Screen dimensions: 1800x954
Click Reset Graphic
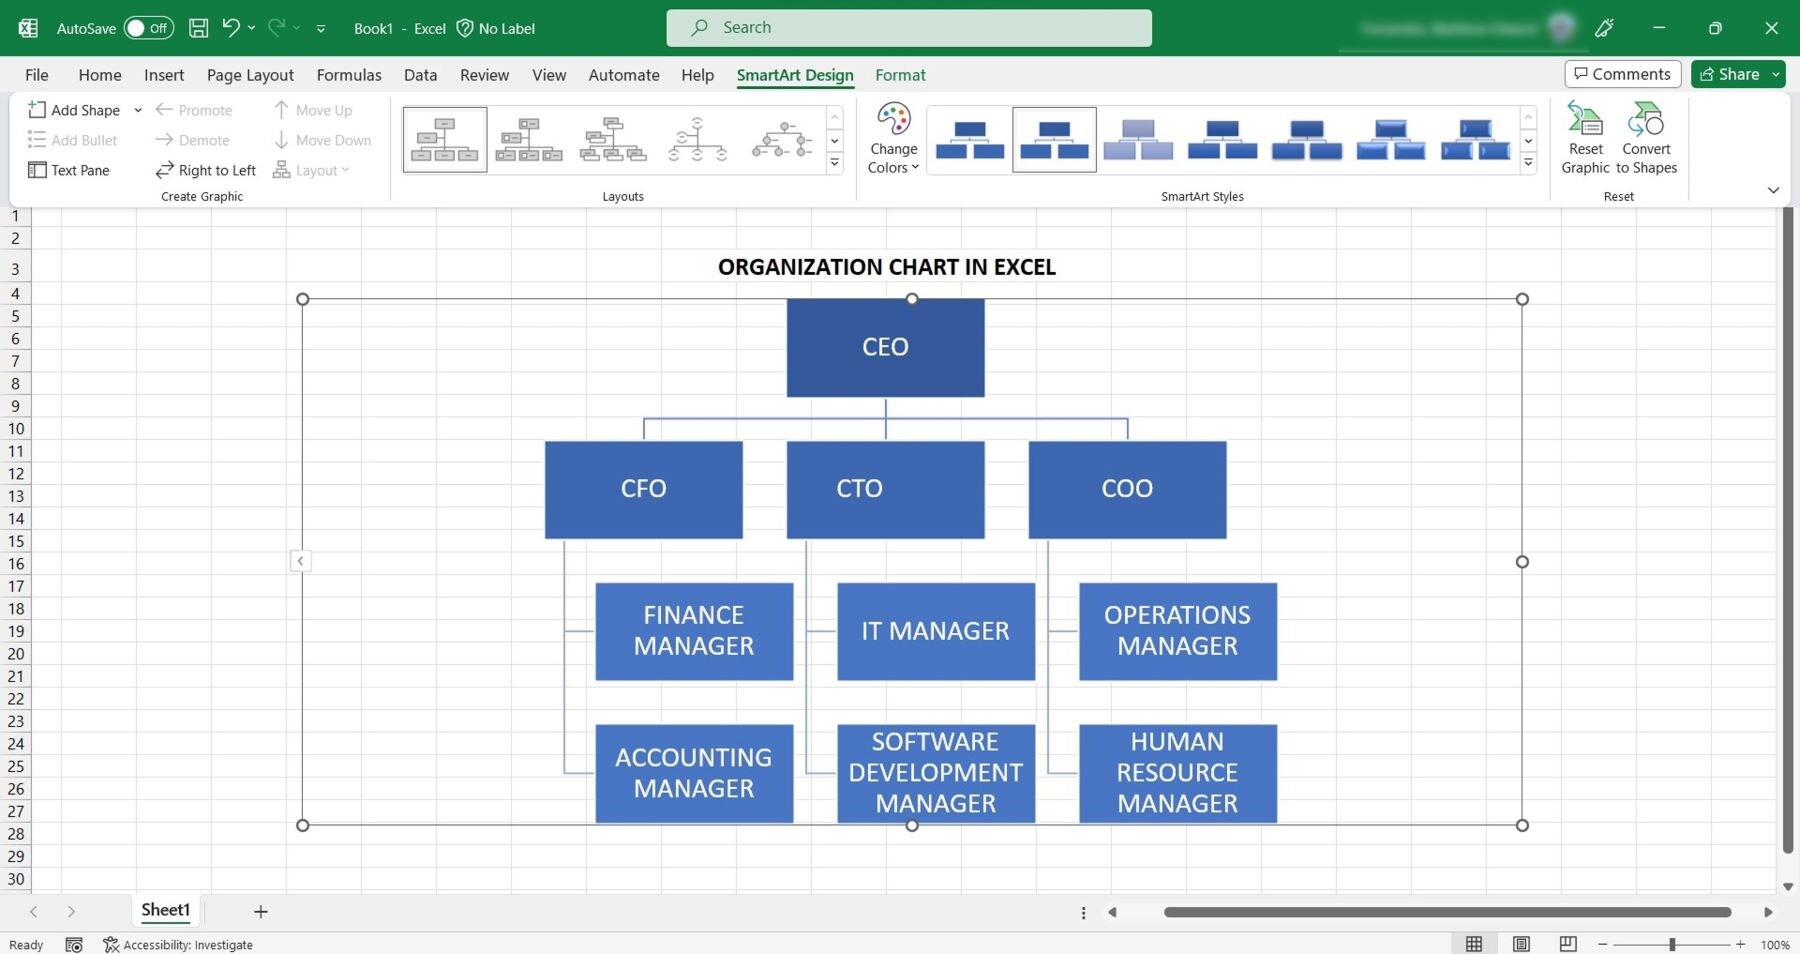[x=1586, y=137]
